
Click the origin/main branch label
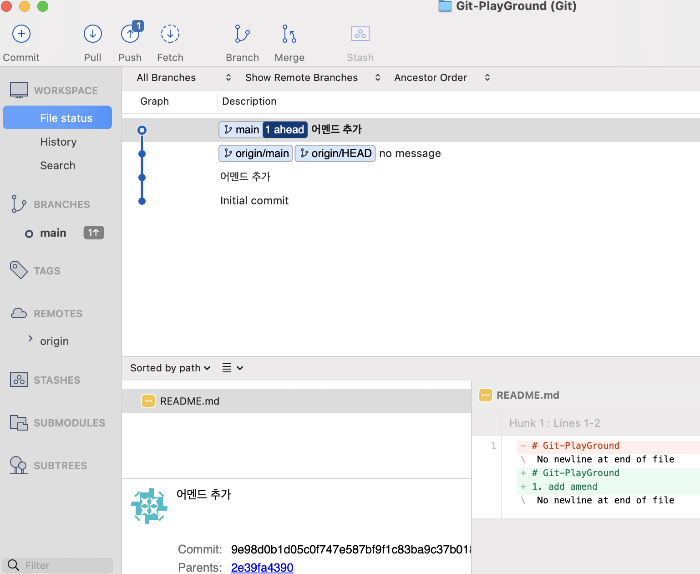pyautogui.click(x=256, y=154)
